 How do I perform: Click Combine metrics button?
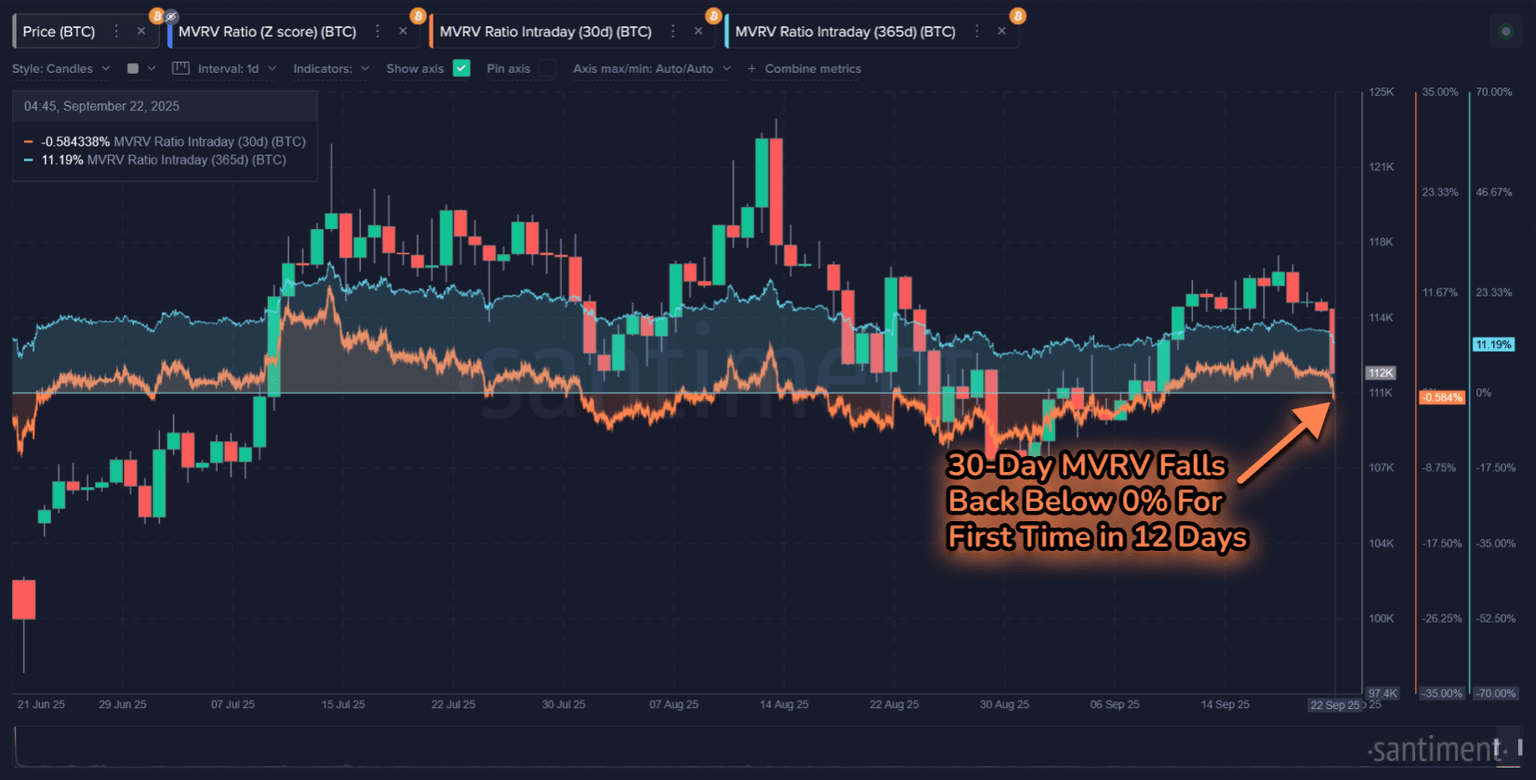(804, 69)
